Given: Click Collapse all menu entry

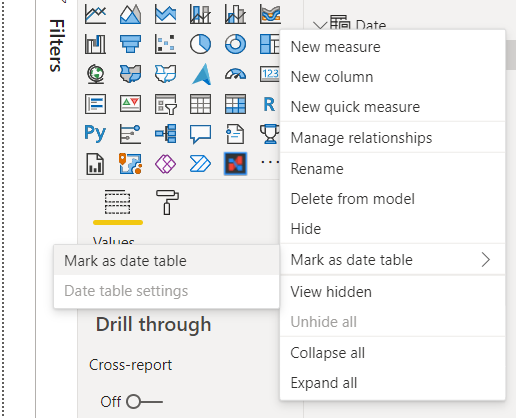Looking at the screenshot, I should pos(393,353).
